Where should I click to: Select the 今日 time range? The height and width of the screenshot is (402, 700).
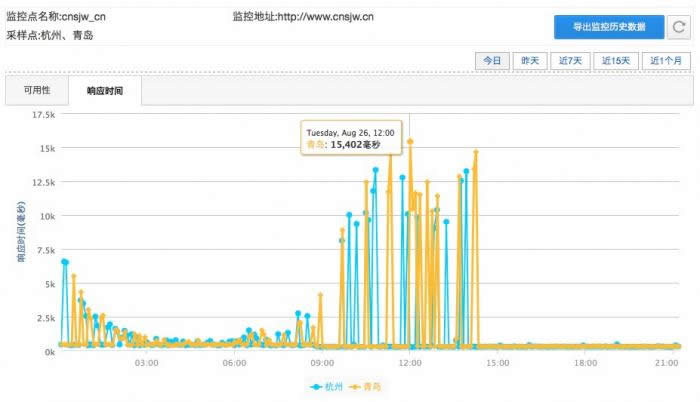click(491, 61)
